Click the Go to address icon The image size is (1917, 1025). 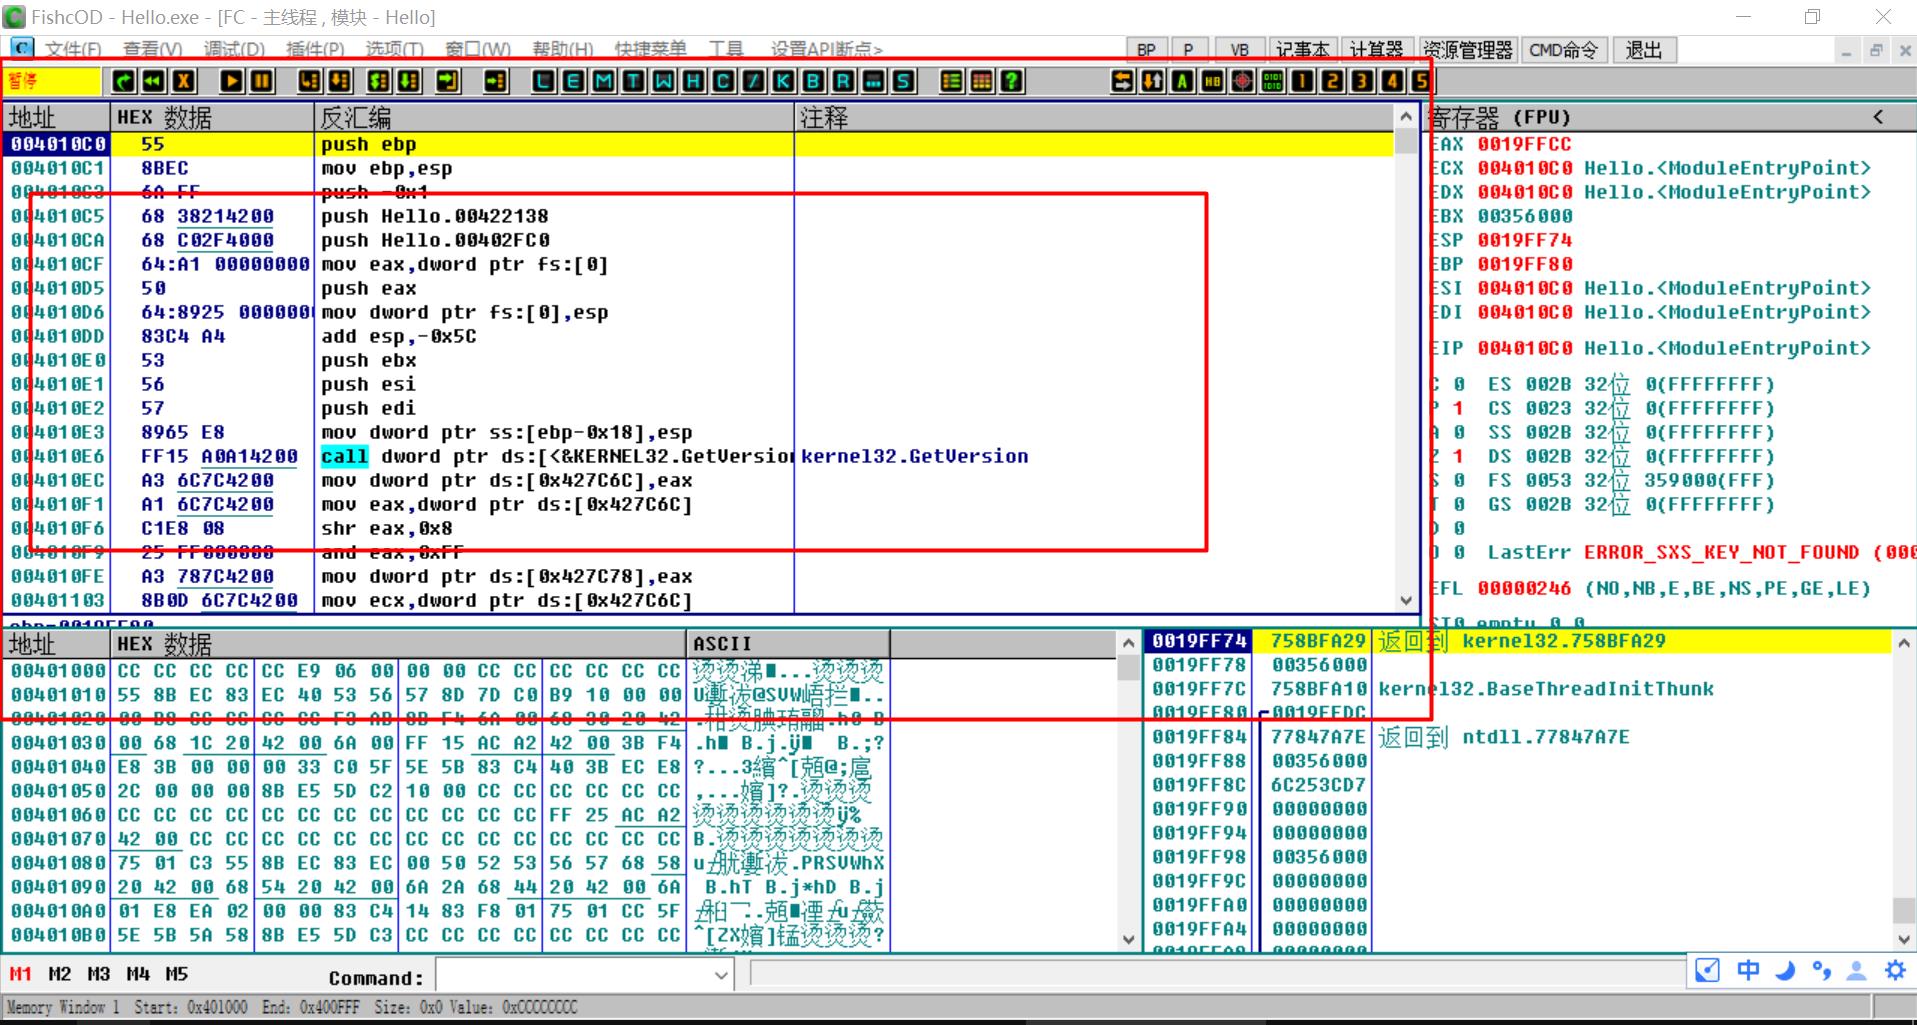tap(496, 82)
